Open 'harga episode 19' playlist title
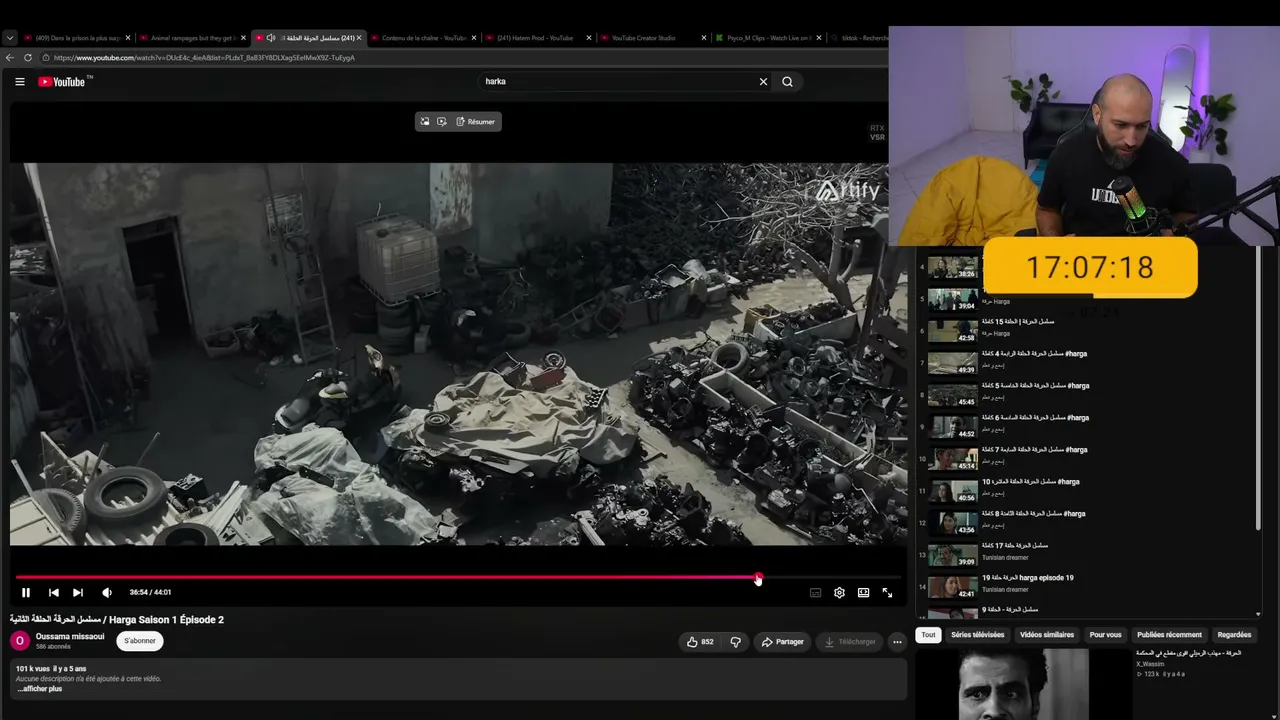 pyautogui.click(x=1027, y=578)
